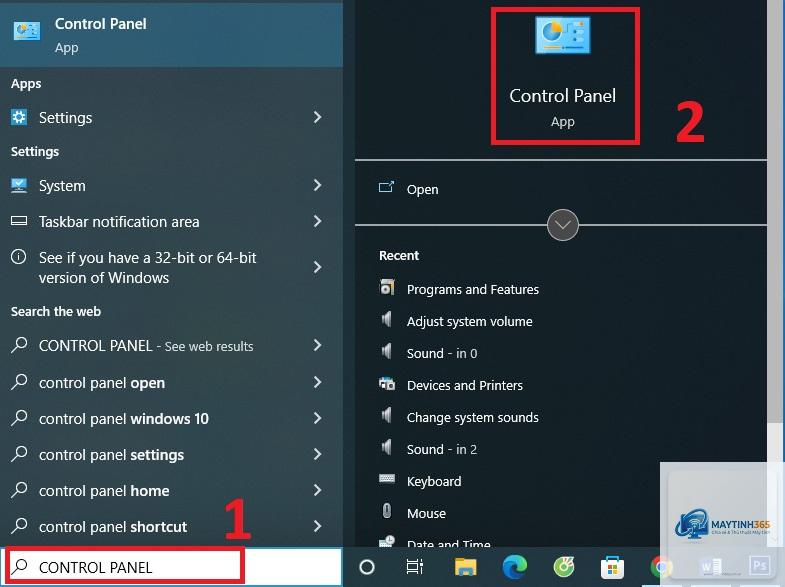Click the Settings gear icon

(19, 117)
